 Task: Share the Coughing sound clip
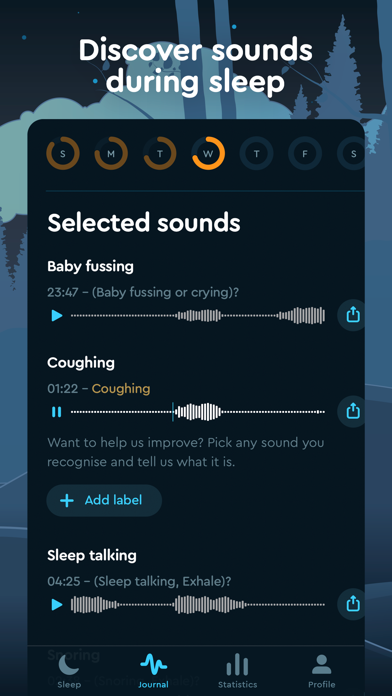click(352, 411)
